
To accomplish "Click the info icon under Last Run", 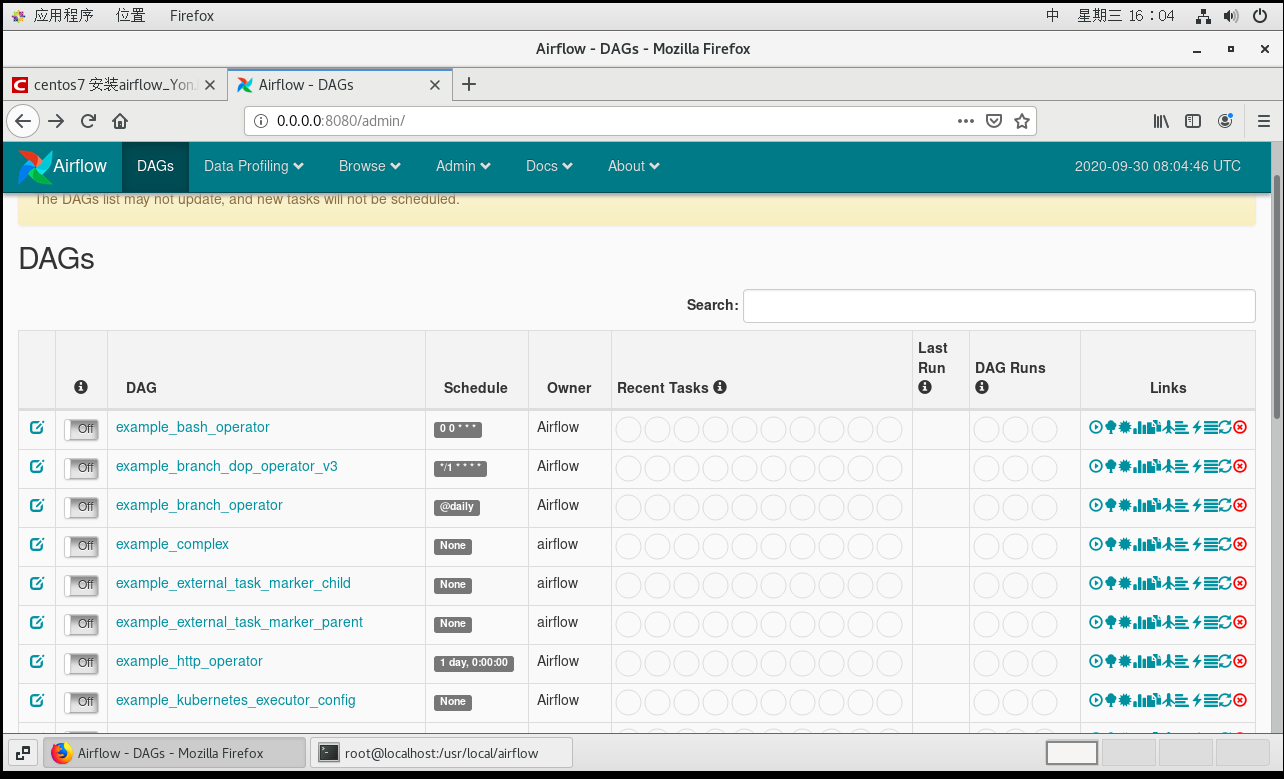I will pos(925,387).
